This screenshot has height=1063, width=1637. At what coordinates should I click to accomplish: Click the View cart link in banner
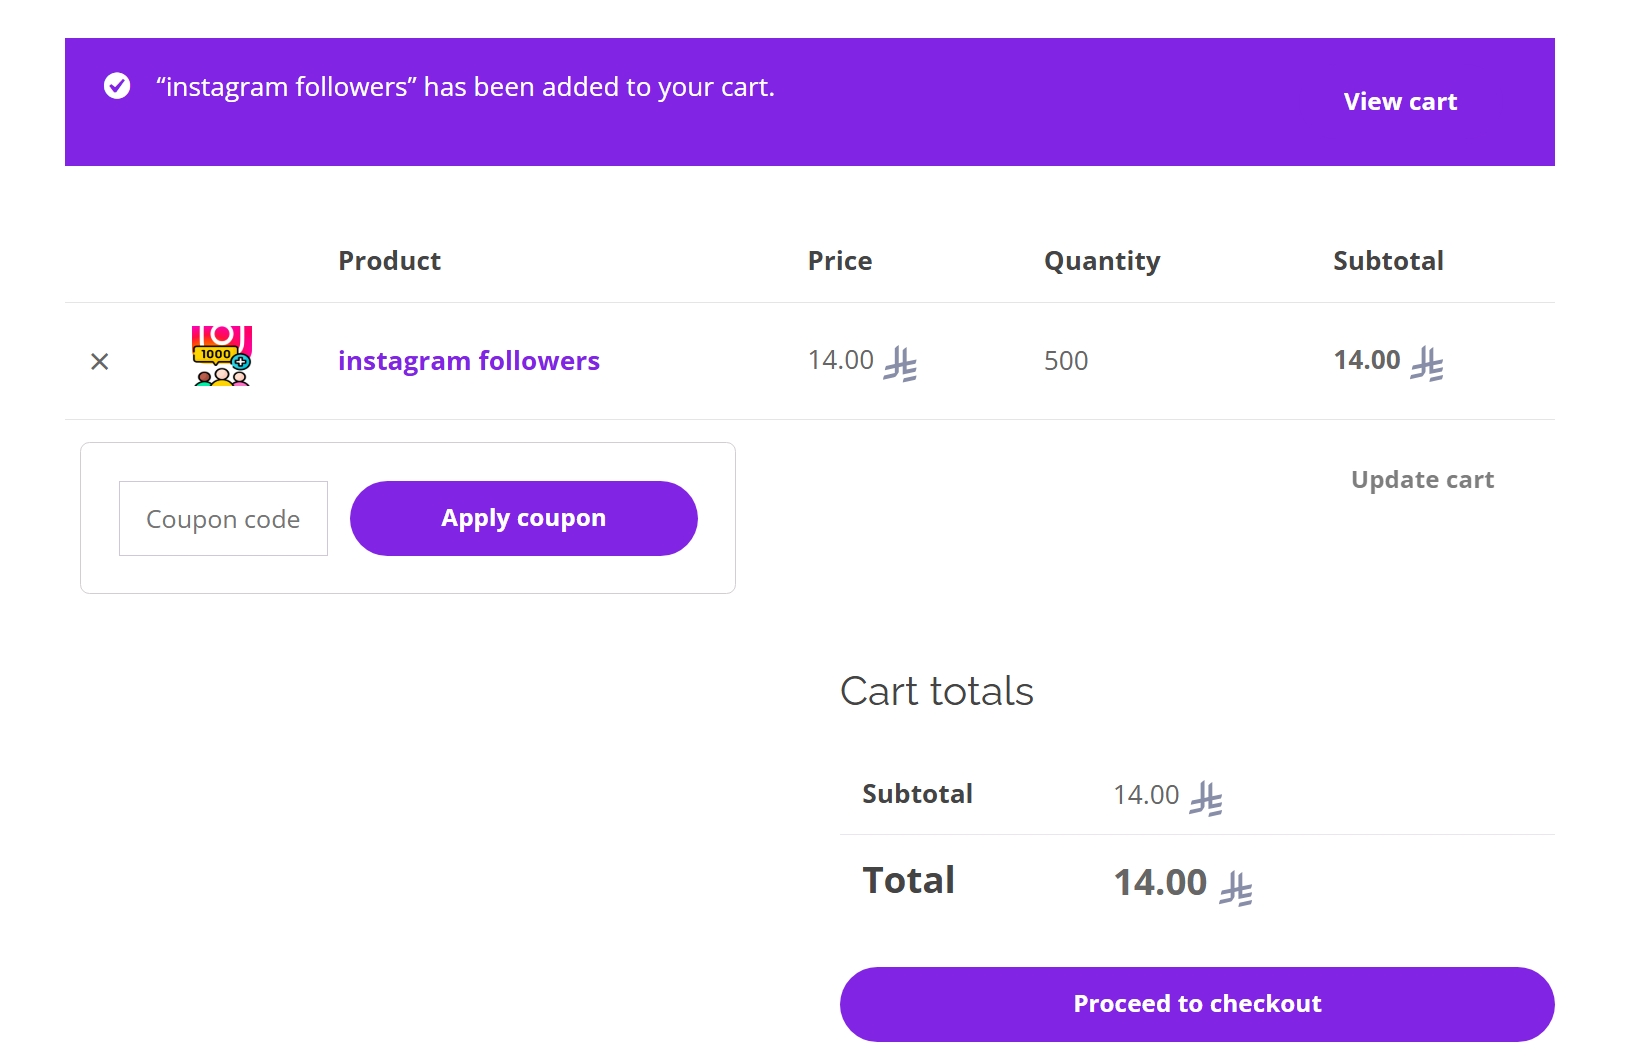pyautogui.click(x=1400, y=102)
